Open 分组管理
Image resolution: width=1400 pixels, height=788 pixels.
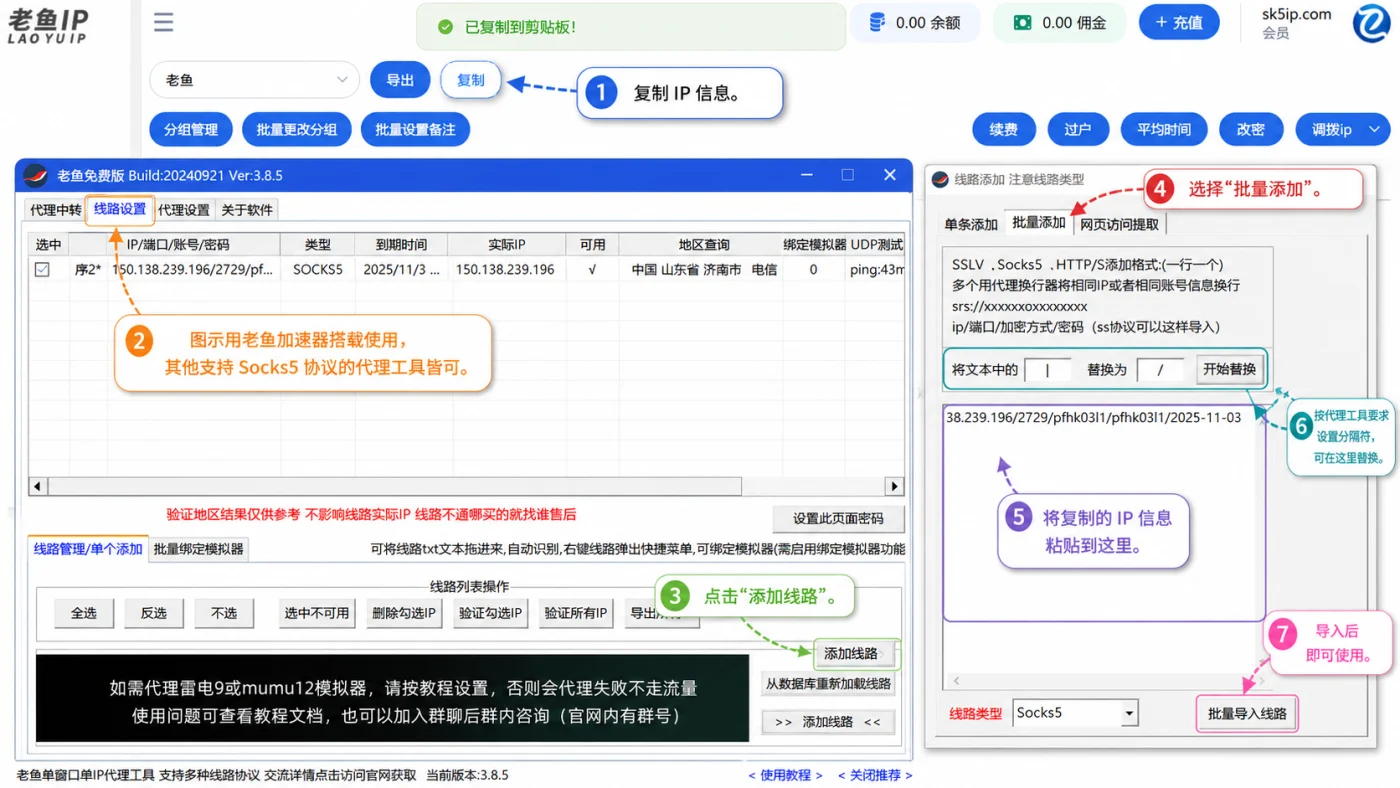[x=191, y=129]
